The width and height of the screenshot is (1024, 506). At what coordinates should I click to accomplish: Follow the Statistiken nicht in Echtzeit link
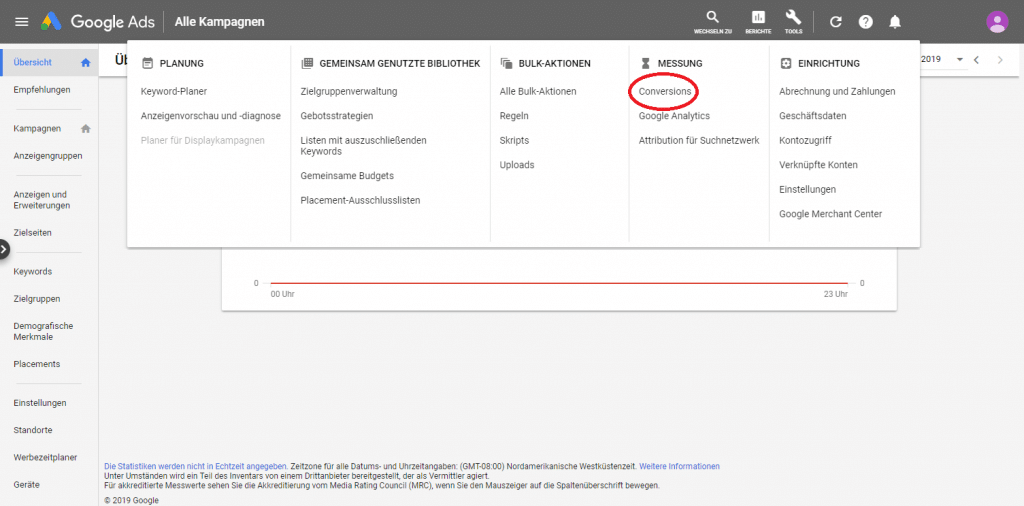196,466
